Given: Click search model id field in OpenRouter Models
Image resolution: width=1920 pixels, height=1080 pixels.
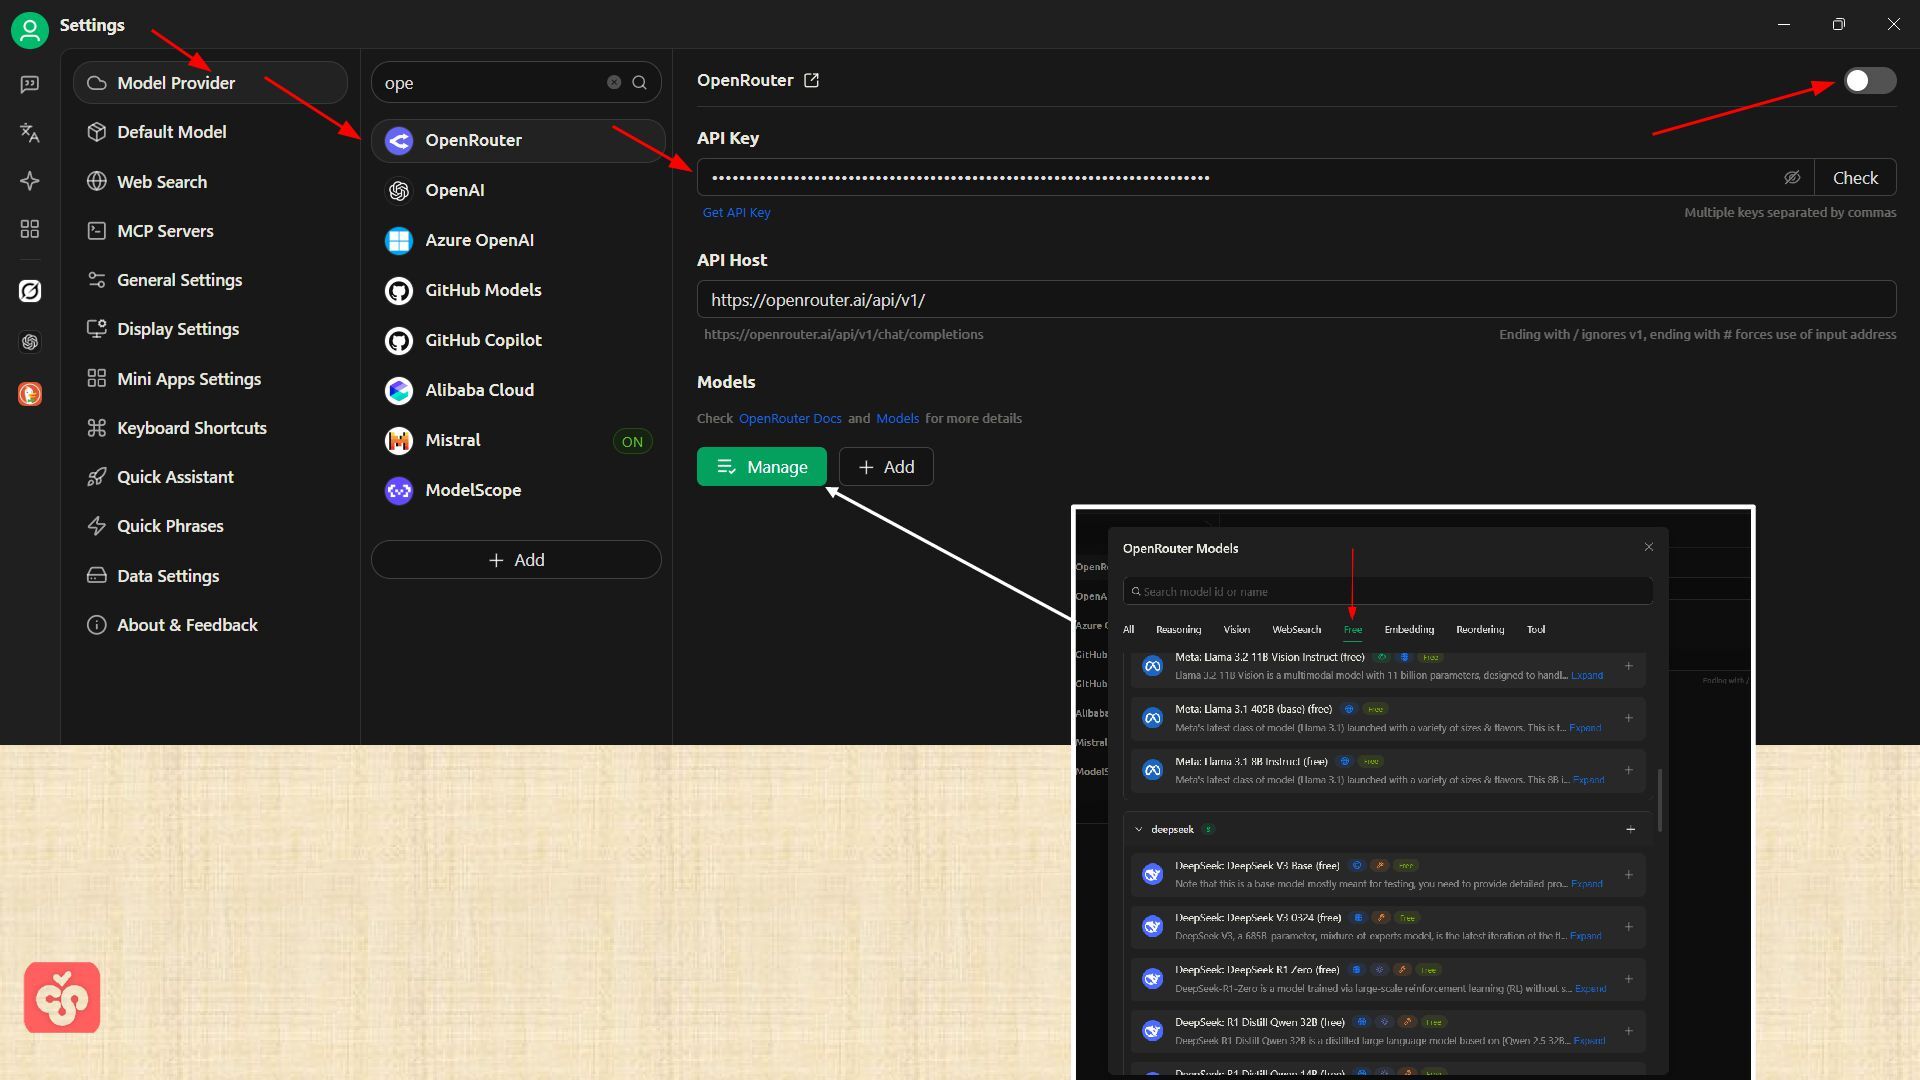Looking at the screenshot, I should 1388,591.
